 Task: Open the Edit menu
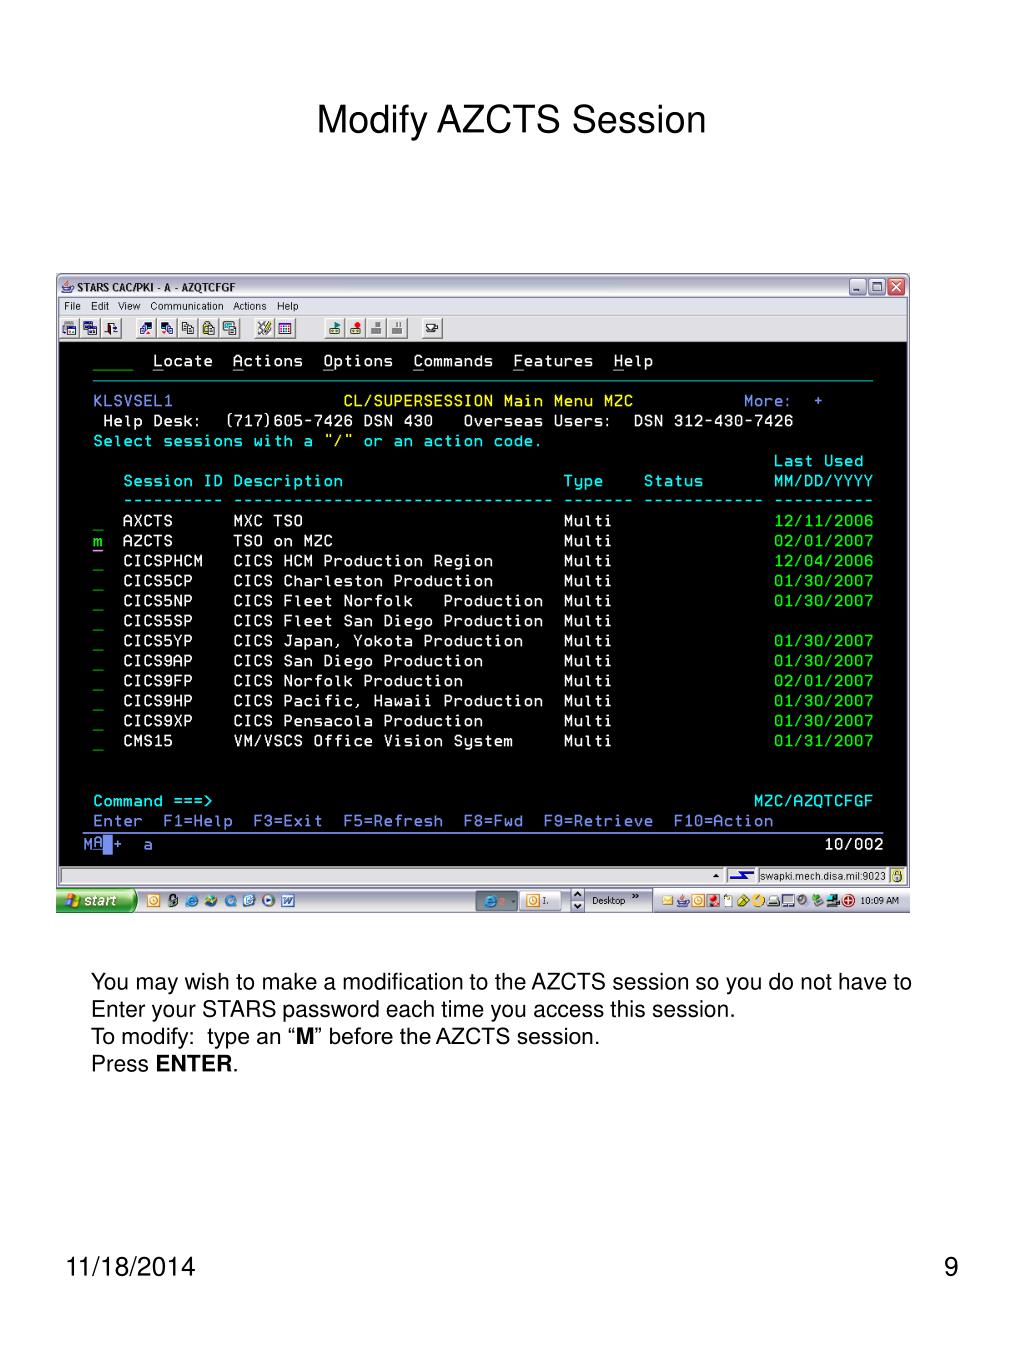100,306
